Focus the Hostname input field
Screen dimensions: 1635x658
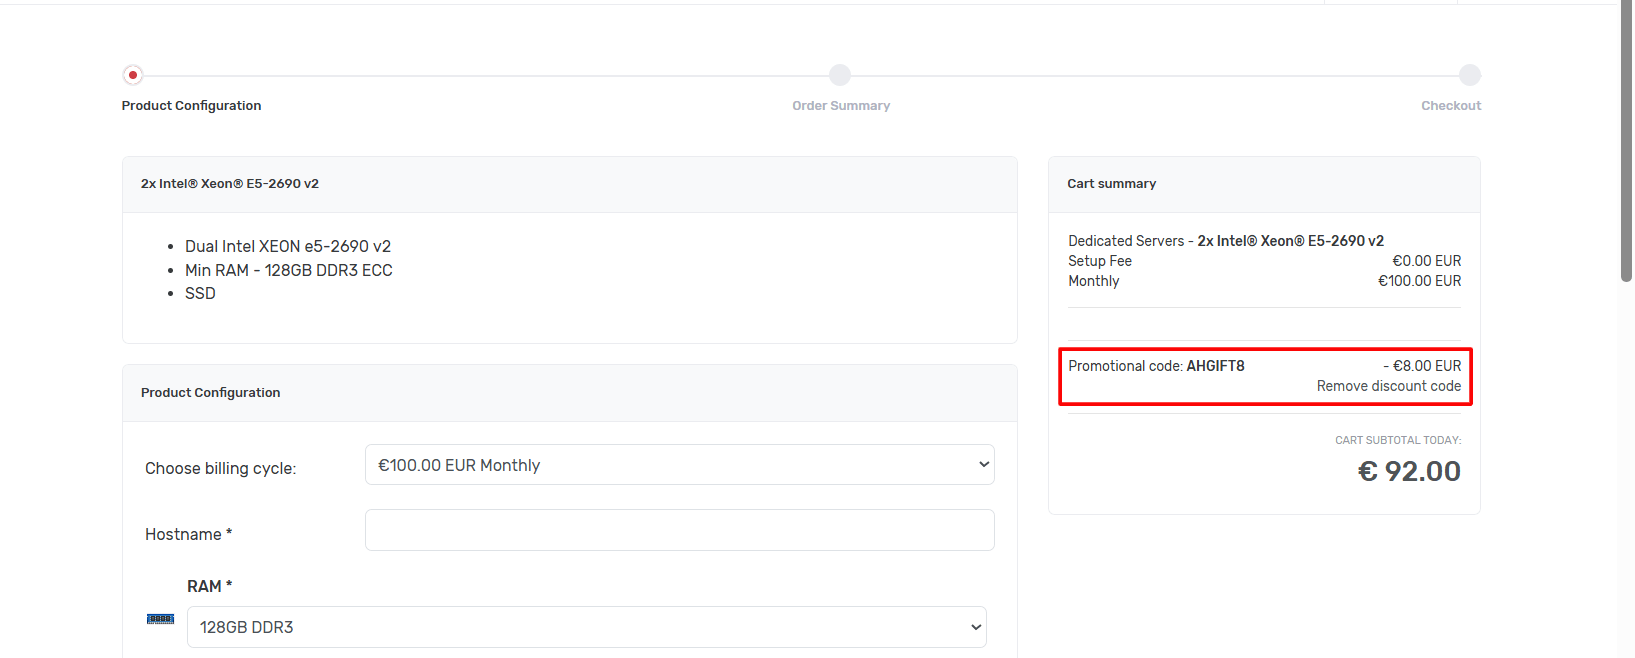pos(680,530)
